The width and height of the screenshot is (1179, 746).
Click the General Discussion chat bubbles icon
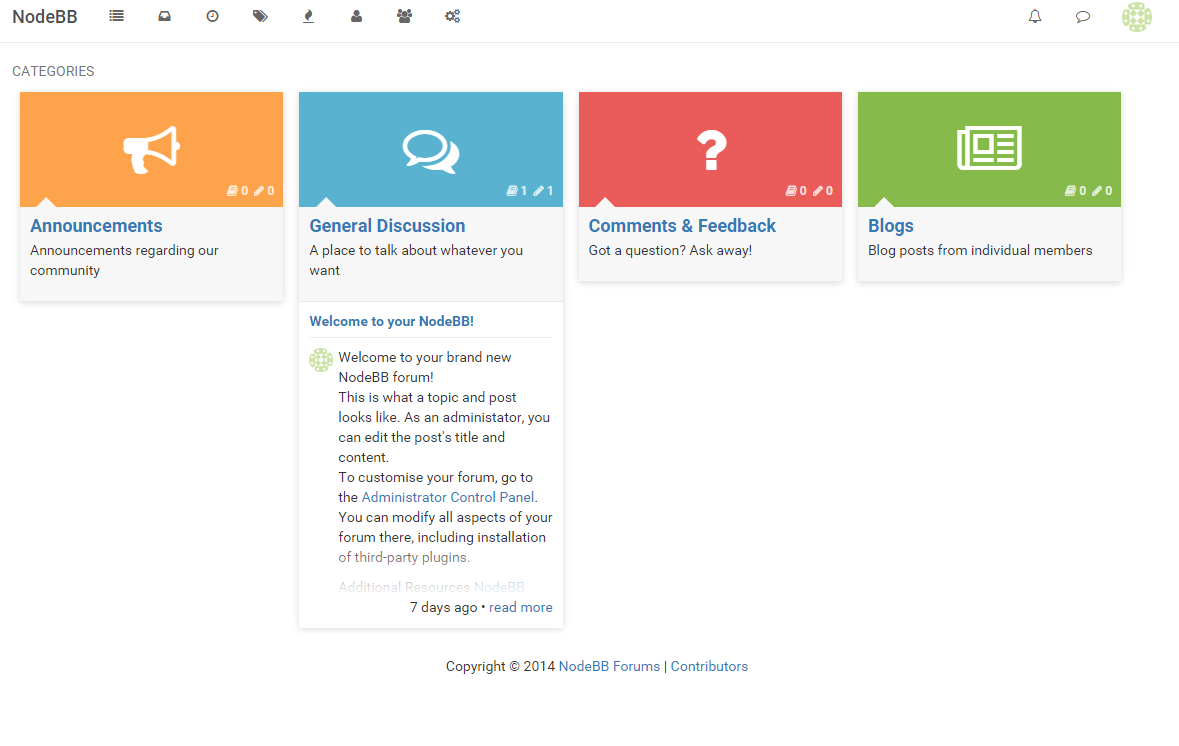tap(431, 152)
